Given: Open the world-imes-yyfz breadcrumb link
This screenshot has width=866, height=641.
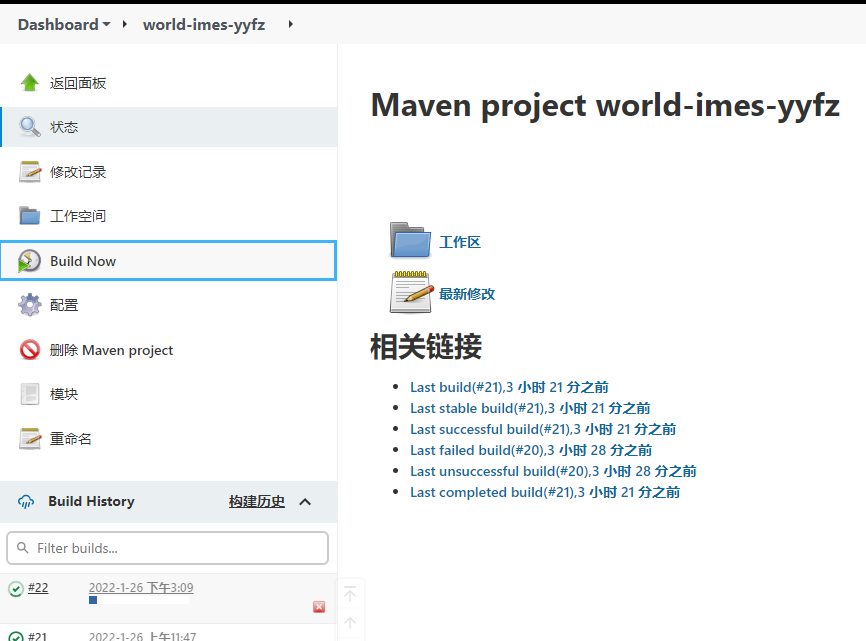Looking at the screenshot, I should [x=204, y=25].
